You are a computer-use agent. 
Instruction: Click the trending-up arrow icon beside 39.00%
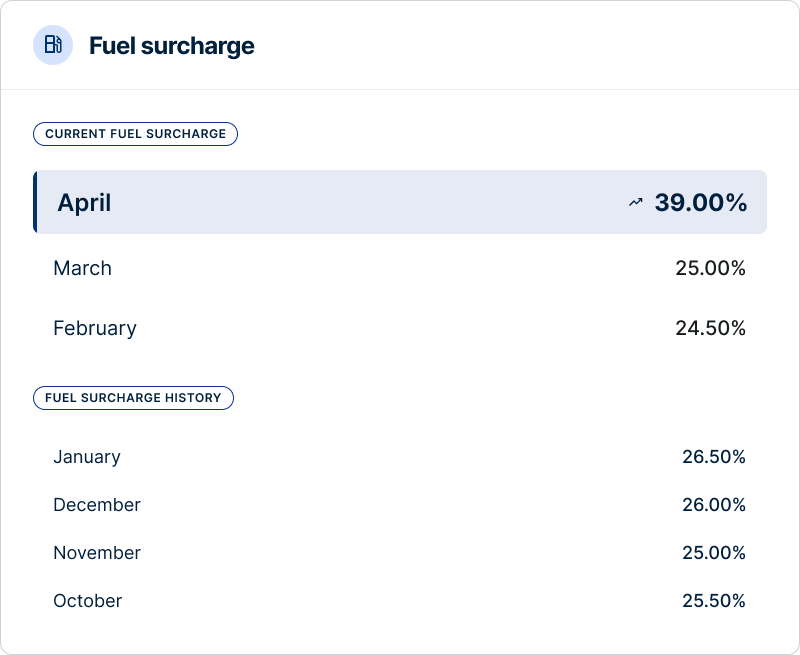(635, 203)
